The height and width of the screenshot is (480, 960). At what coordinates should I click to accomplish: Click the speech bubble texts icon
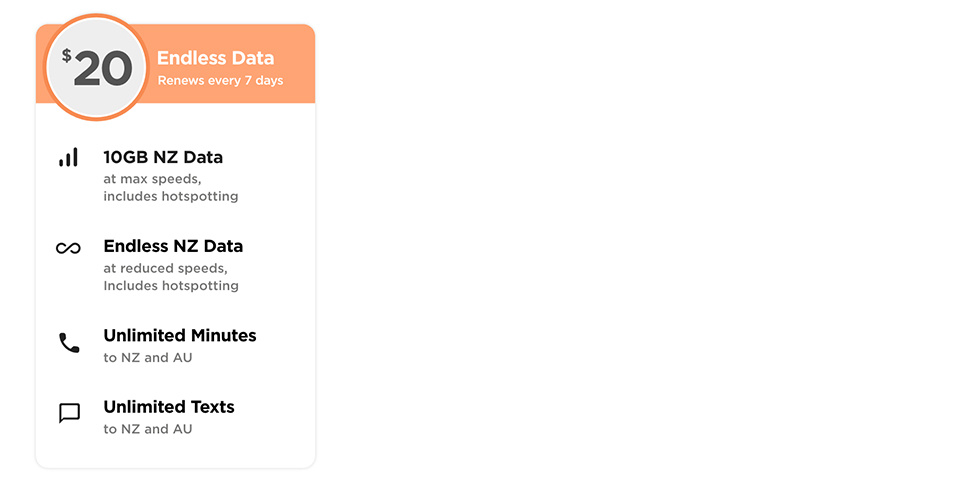[69, 413]
